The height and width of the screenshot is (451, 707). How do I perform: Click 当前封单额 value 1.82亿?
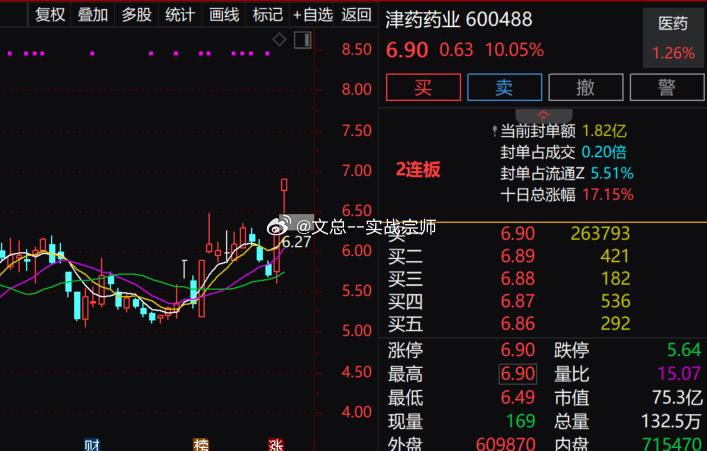(604, 131)
